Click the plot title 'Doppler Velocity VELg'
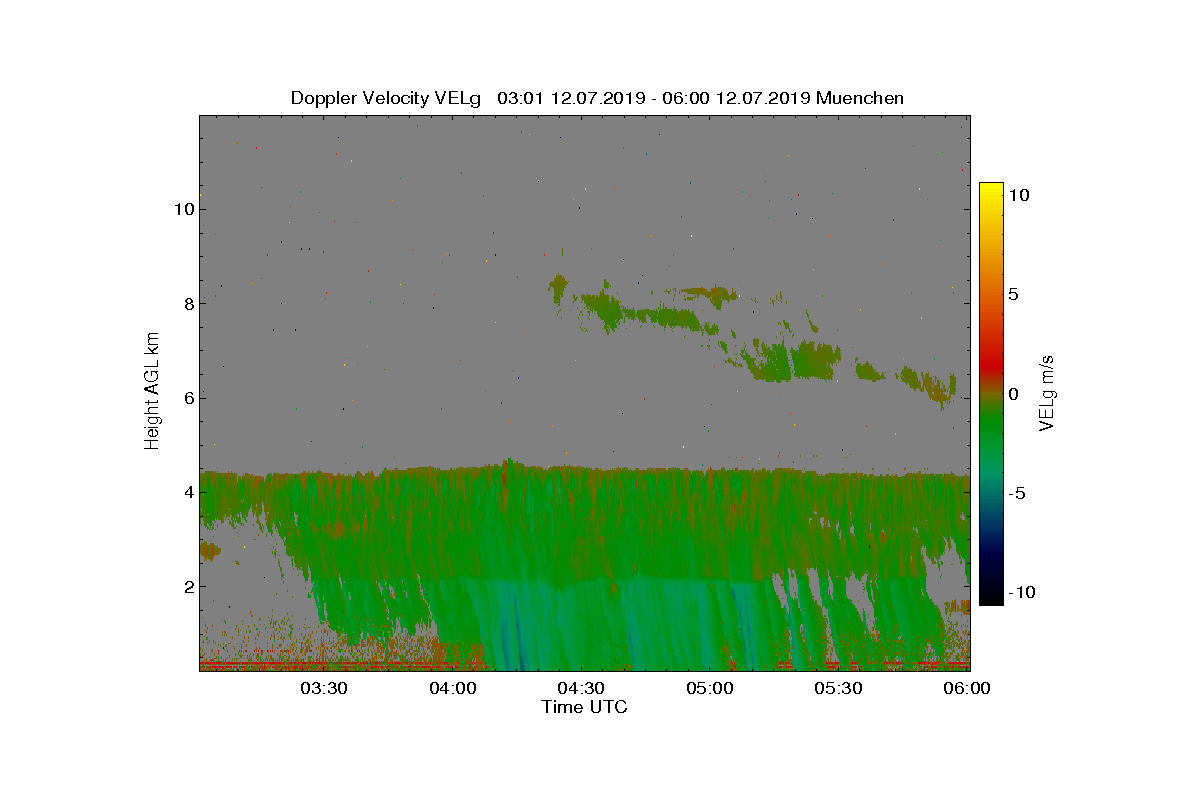Screen dimensions: 1200x800 [386, 98]
